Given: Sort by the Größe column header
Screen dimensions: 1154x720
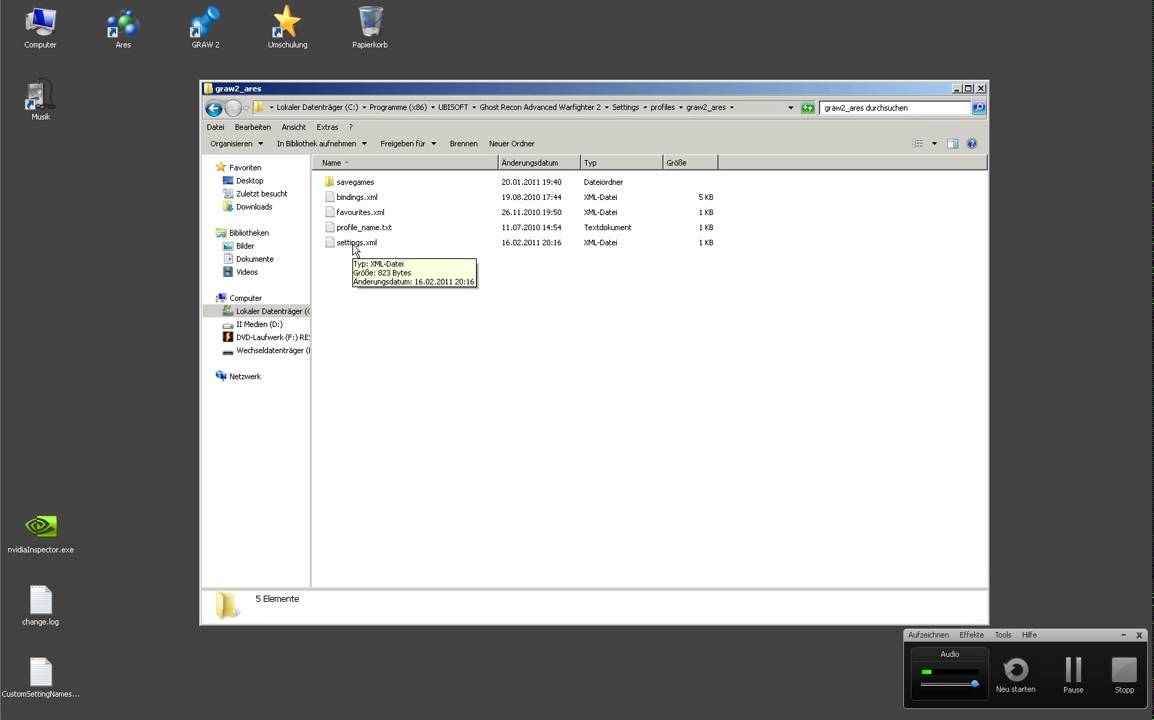Looking at the screenshot, I should (690, 163).
